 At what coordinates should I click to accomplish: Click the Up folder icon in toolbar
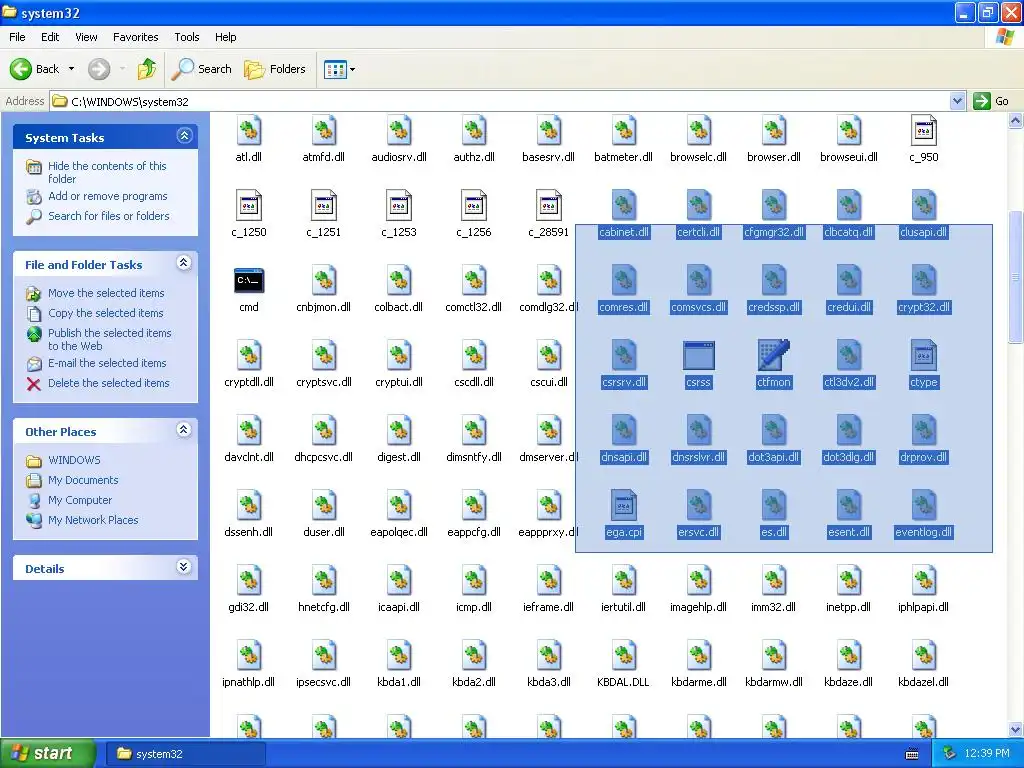147,69
